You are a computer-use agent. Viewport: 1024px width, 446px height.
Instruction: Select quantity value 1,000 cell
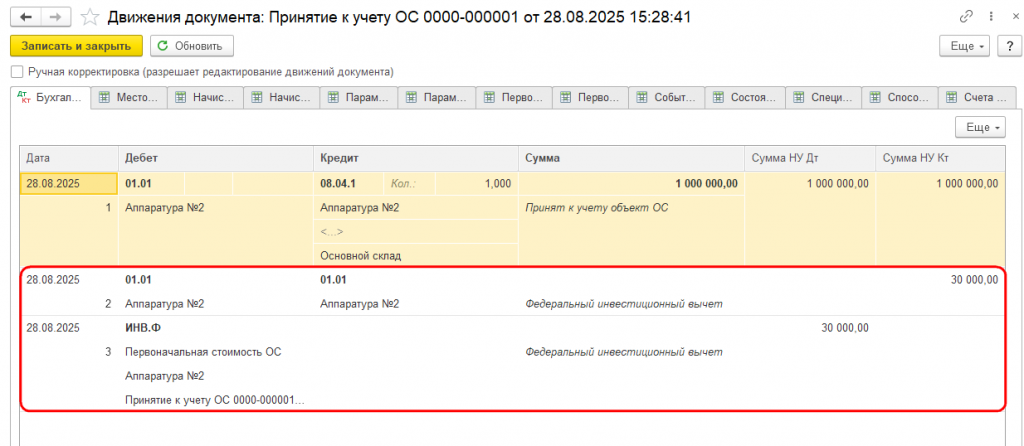click(x=476, y=183)
